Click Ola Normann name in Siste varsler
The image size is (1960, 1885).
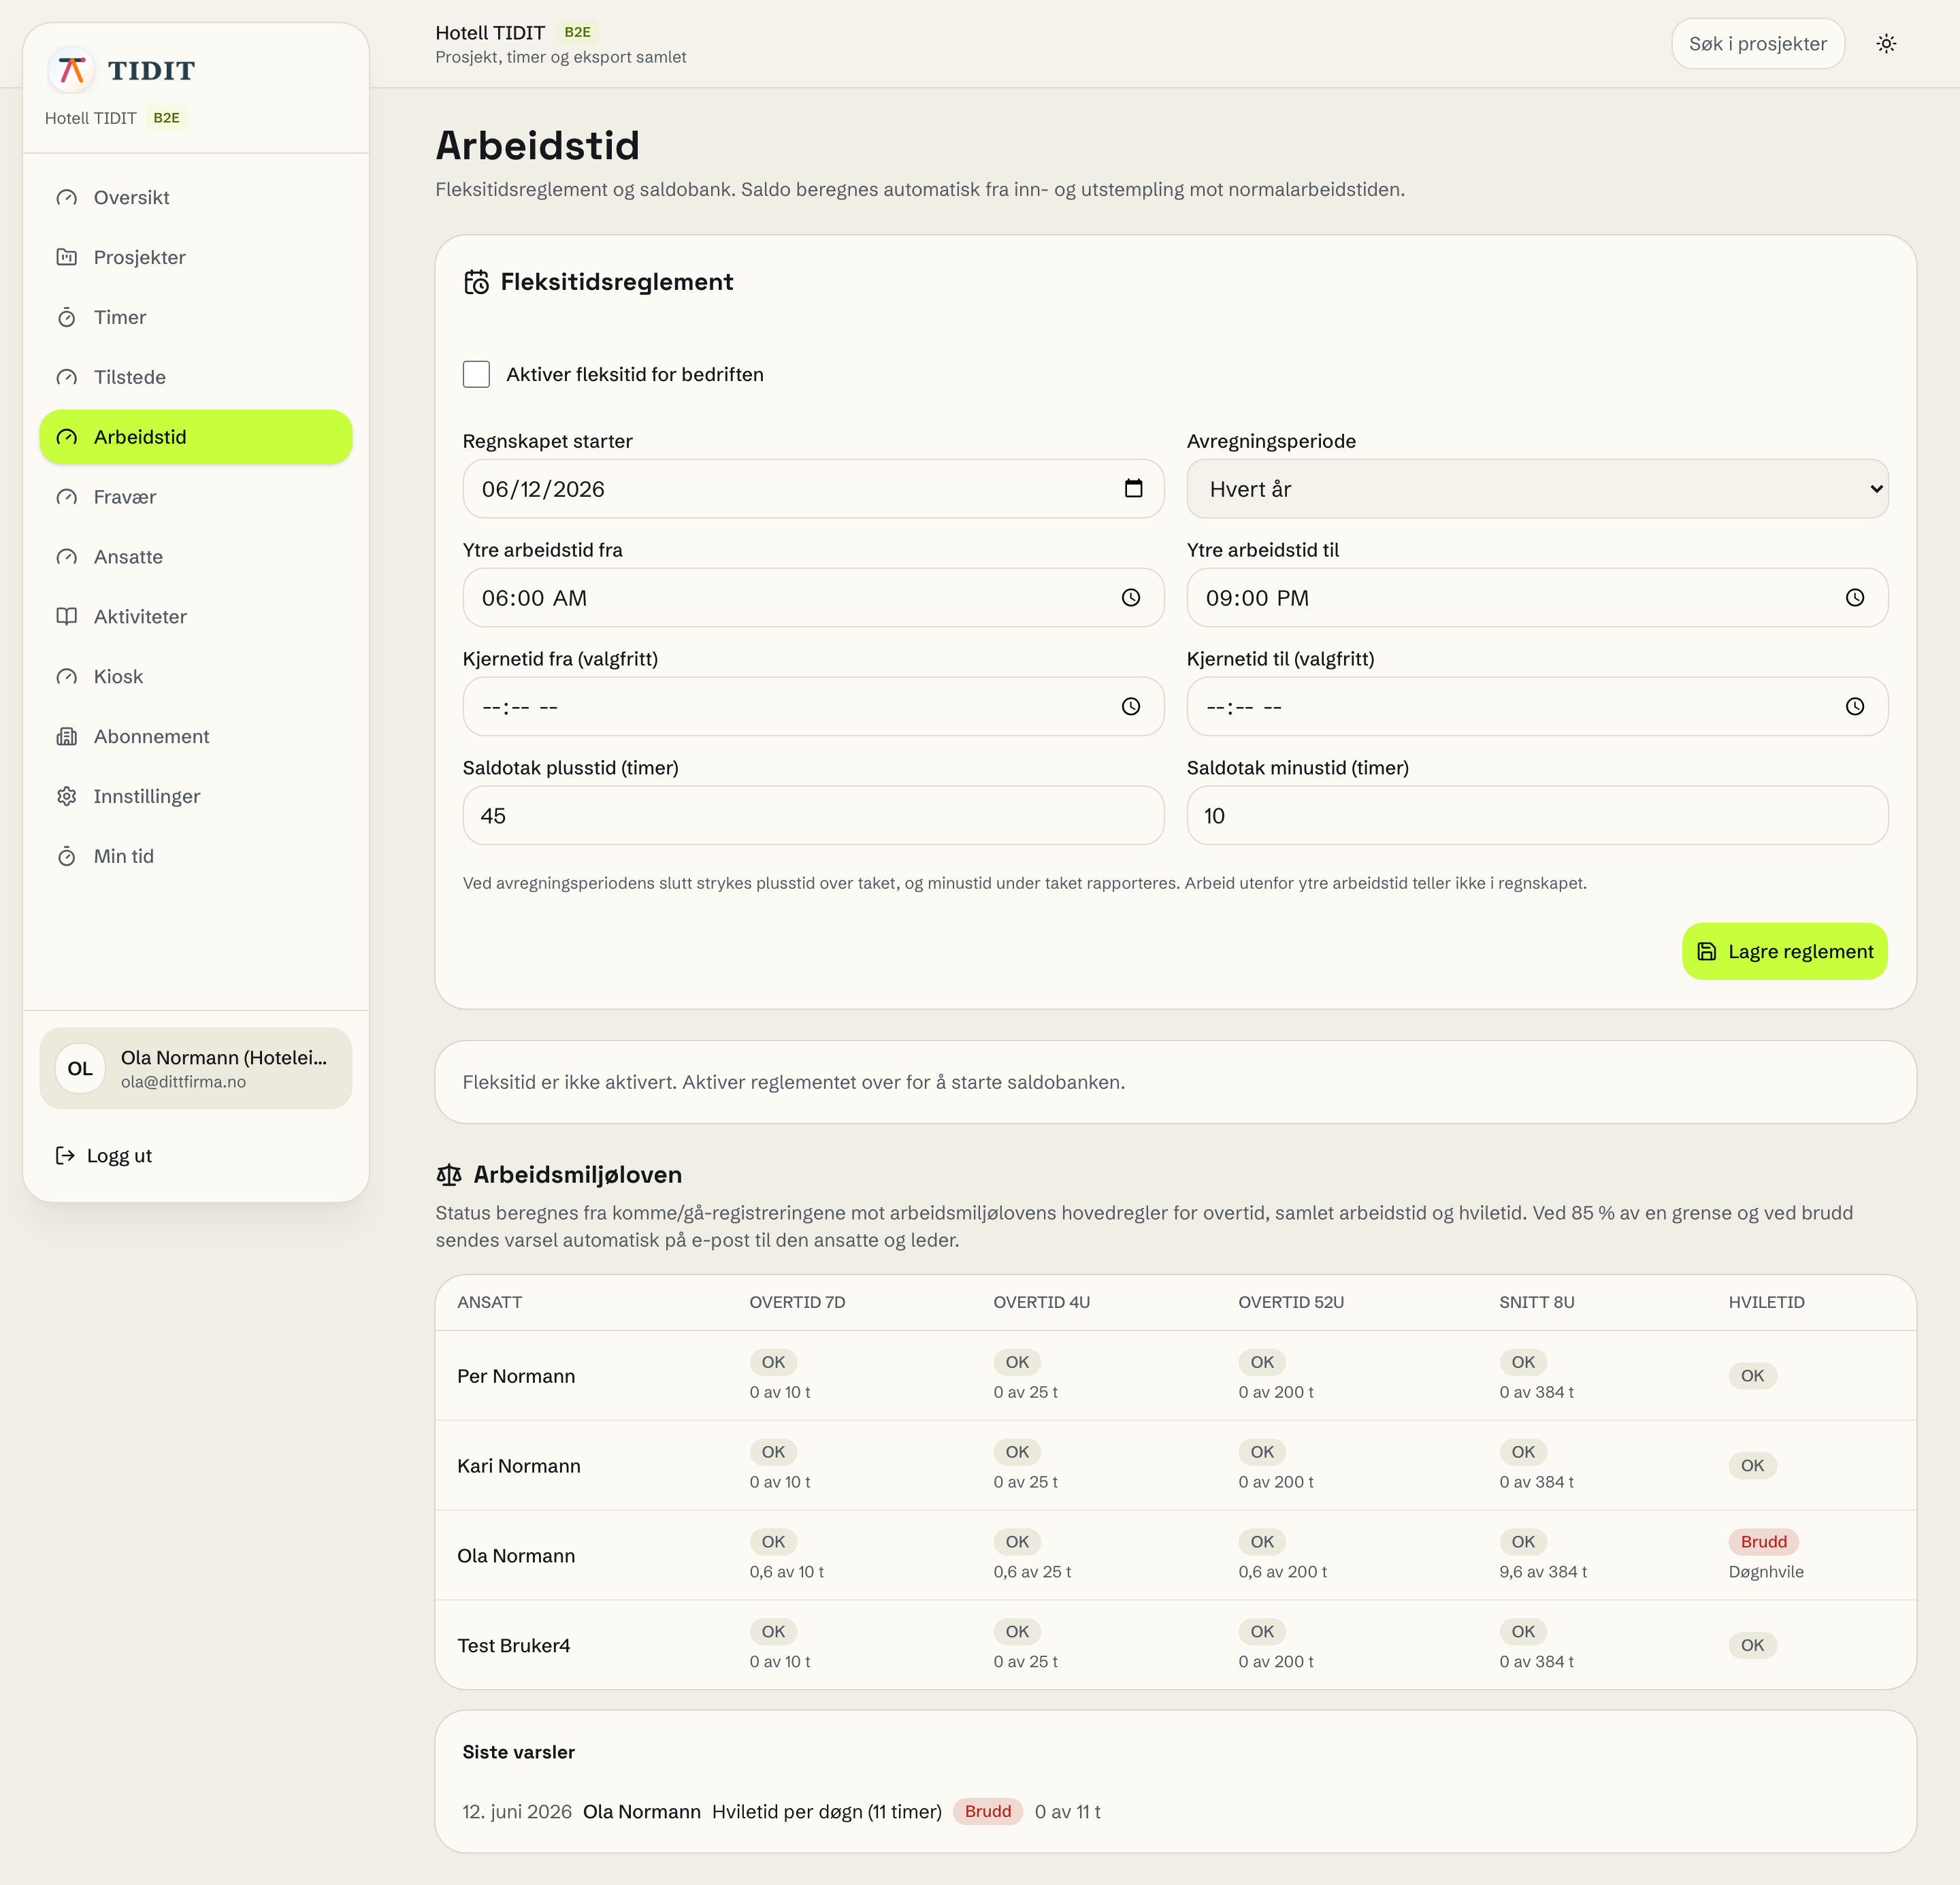point(641,1812)
